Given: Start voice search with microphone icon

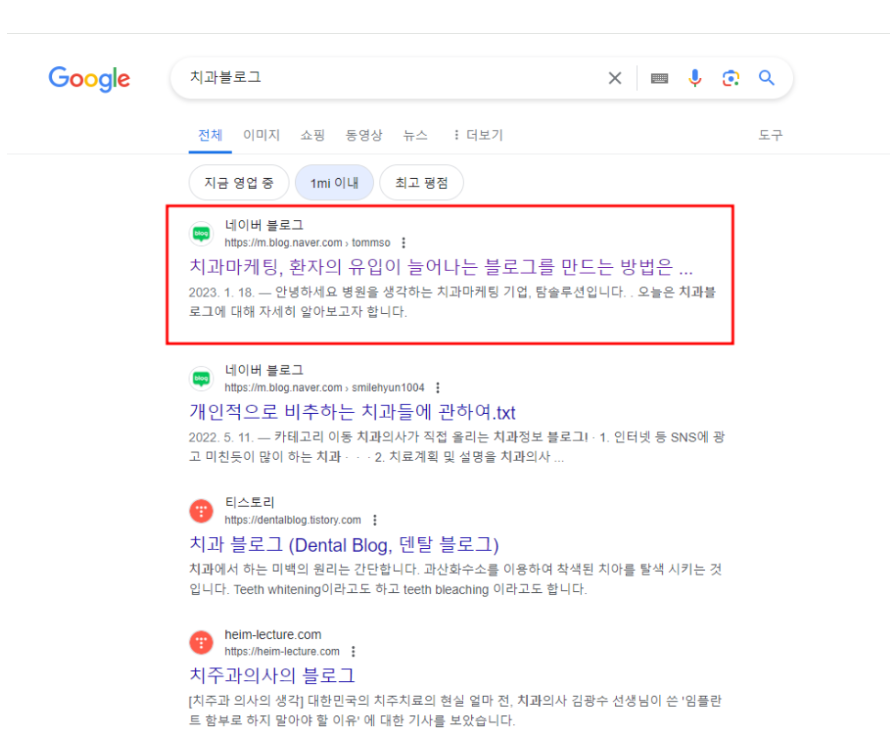Looking at the screenshot, I should (x=695, y=78).
